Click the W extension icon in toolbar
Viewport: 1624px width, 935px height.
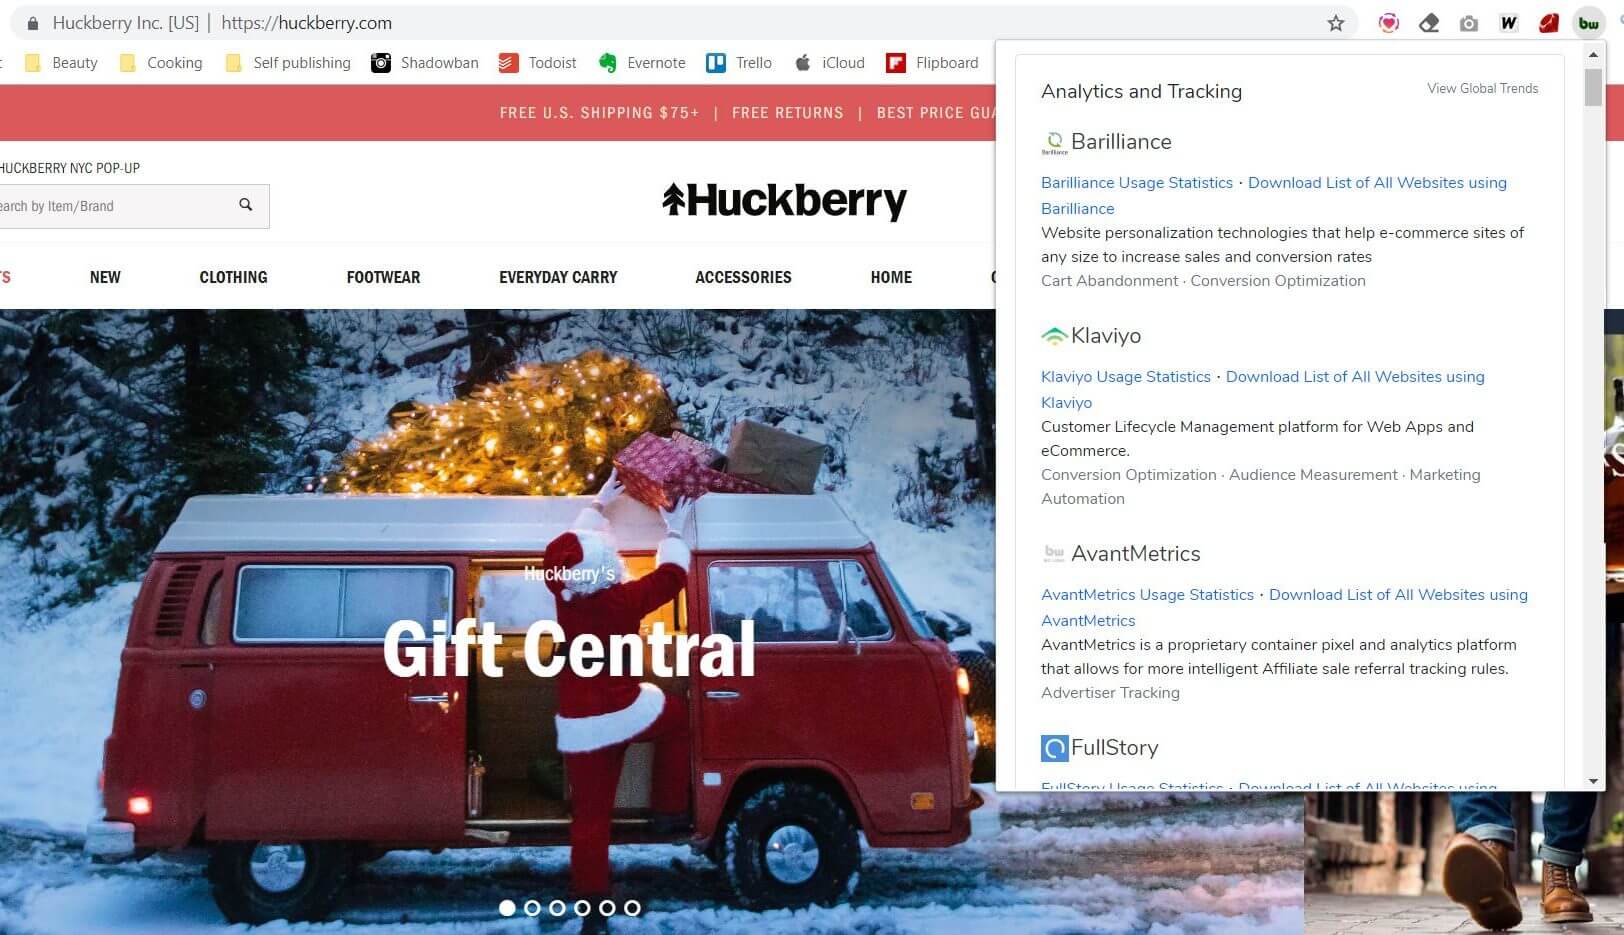point(1508,23)
